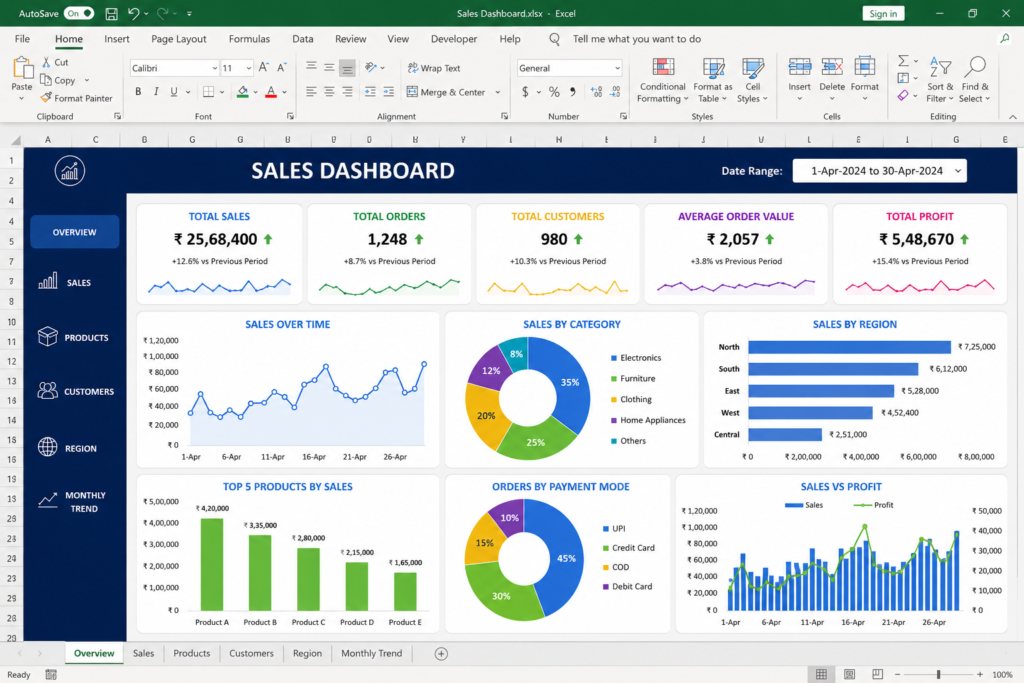The height and width of the screenshot is (683, 1024).
Task: Open the Calibri font name dropdown
Action: [x=214, y=68]
